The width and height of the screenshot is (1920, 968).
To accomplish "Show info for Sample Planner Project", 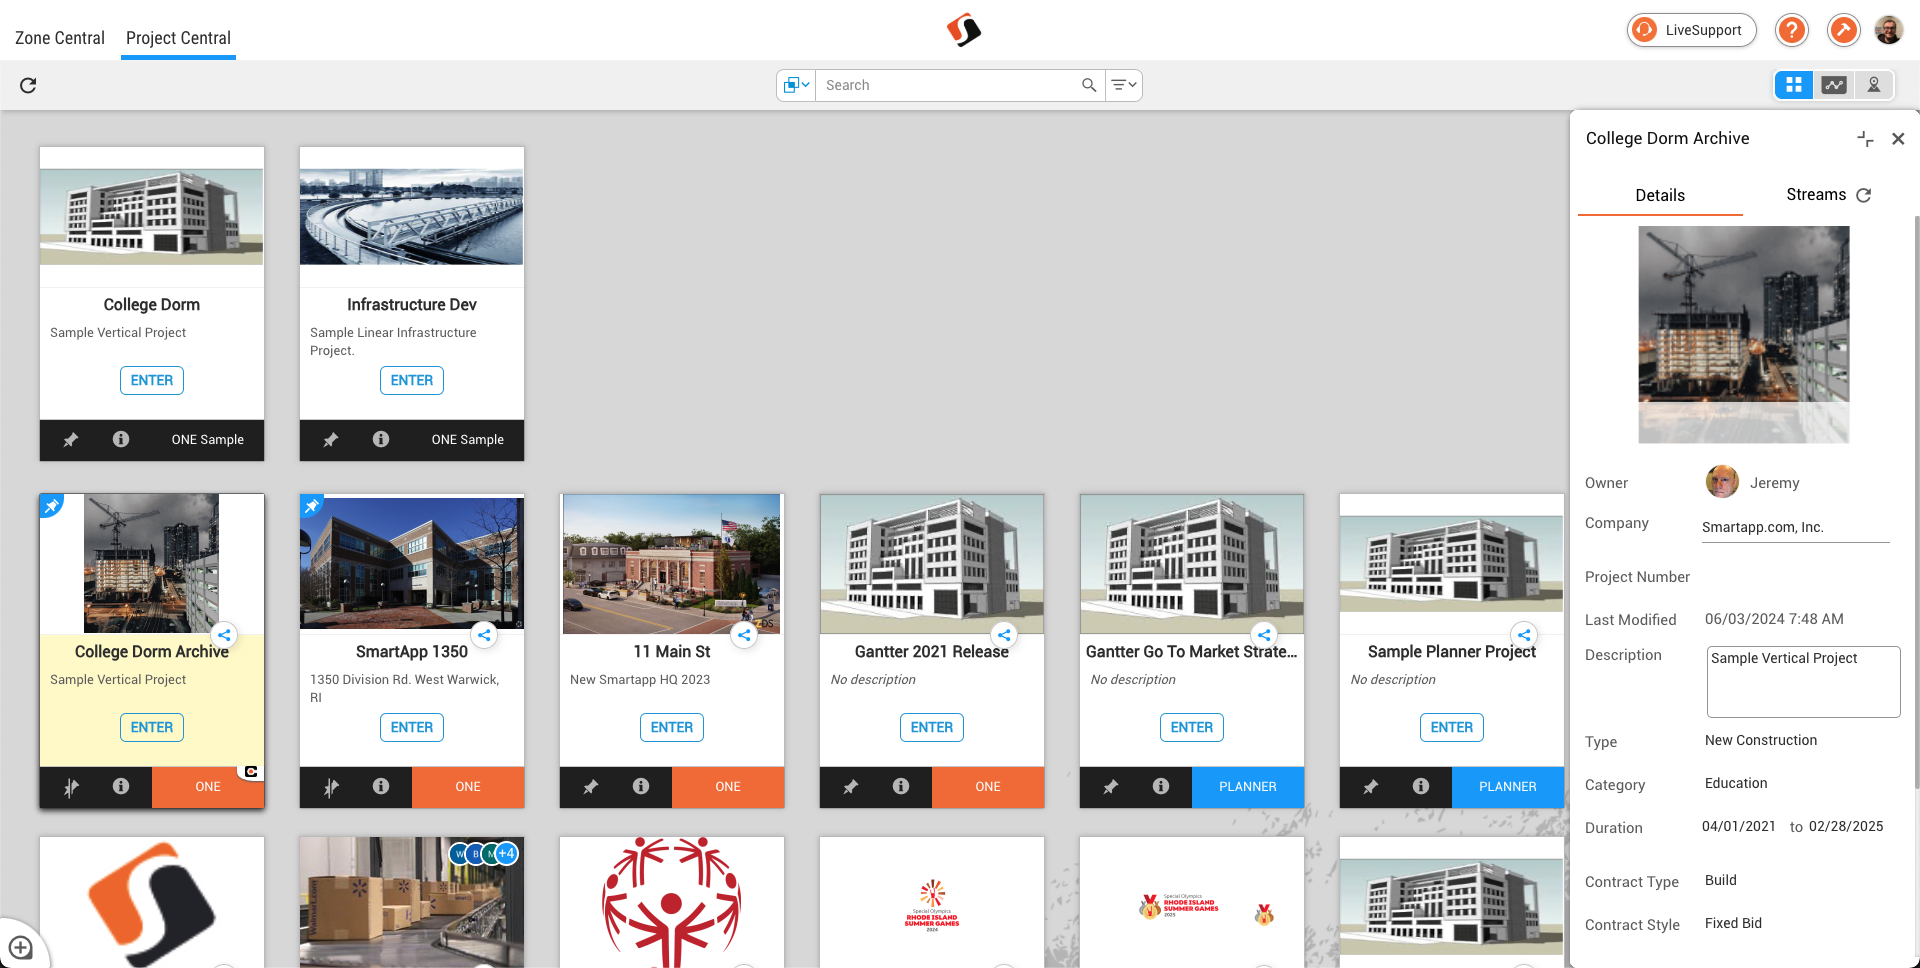I will pos(1421,786).
